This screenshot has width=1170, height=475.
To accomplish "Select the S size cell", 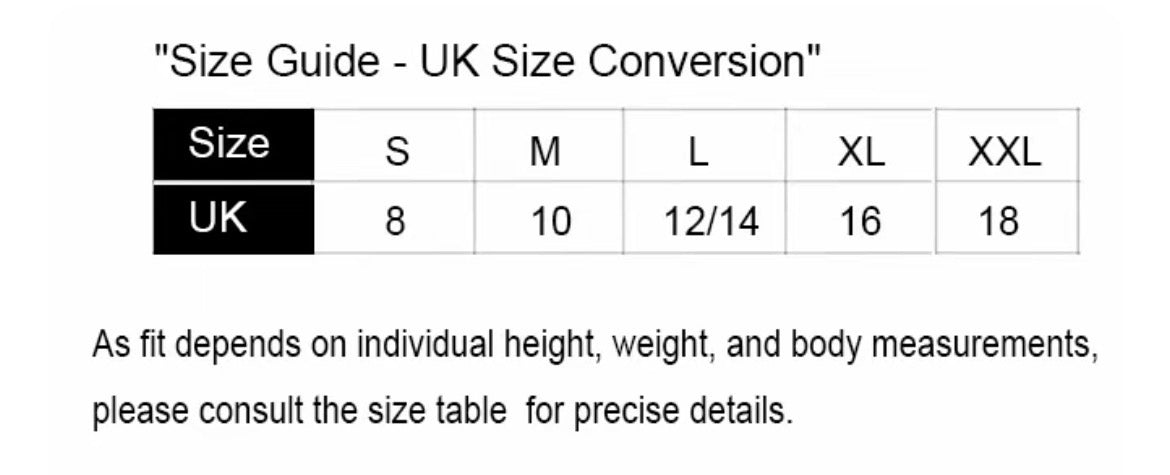I will point(395,145).
